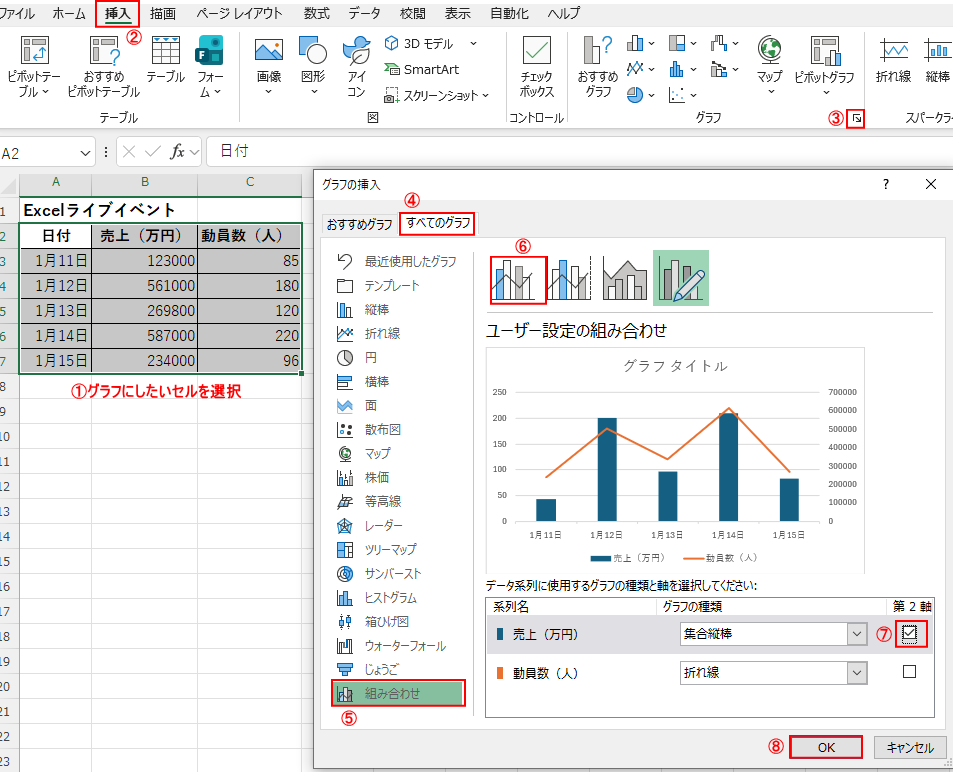The image size is (953, 772).
Task: Select the custom combination chart subtype icon
Action: click(x=680, y=278)
